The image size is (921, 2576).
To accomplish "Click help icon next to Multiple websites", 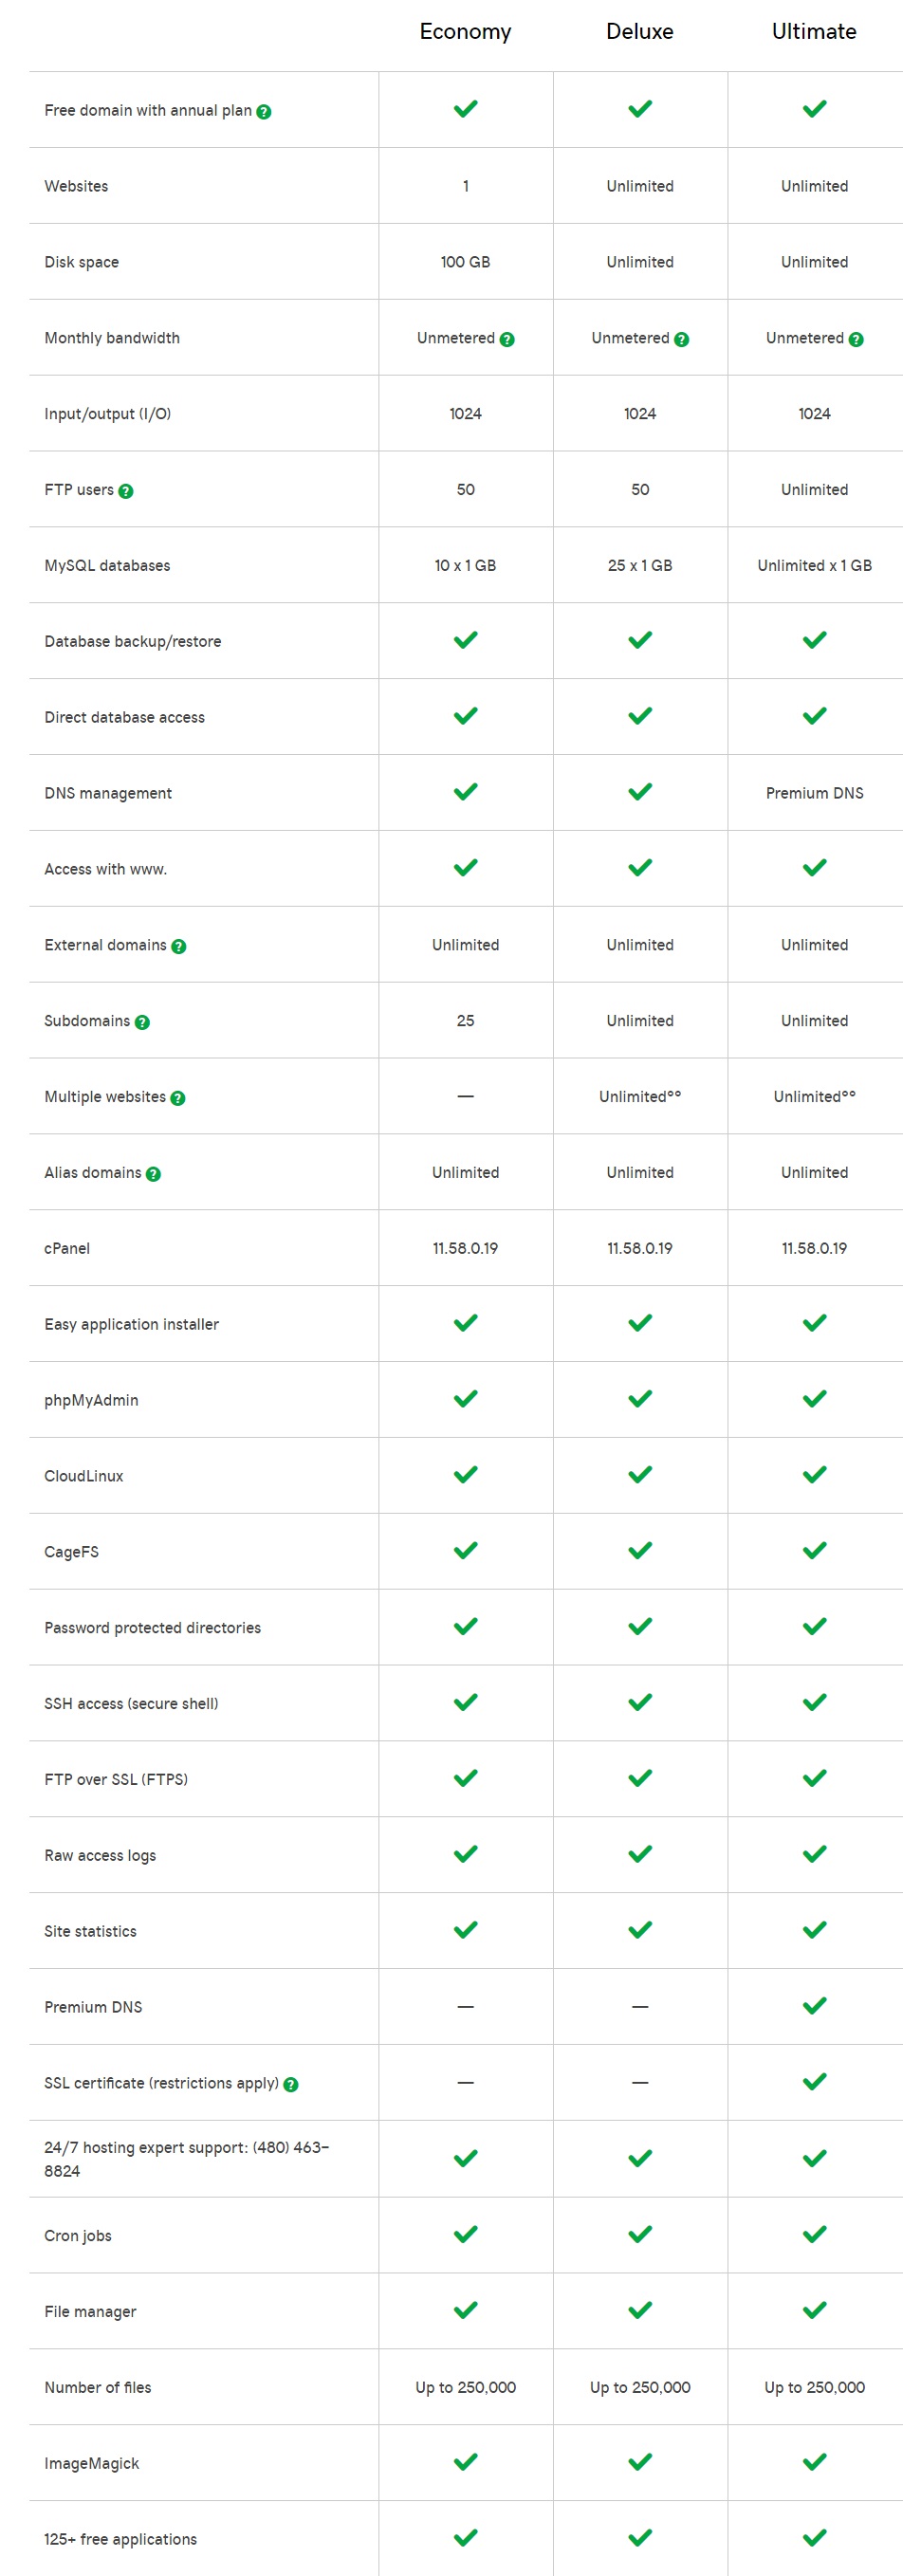I will (178, 1098).
